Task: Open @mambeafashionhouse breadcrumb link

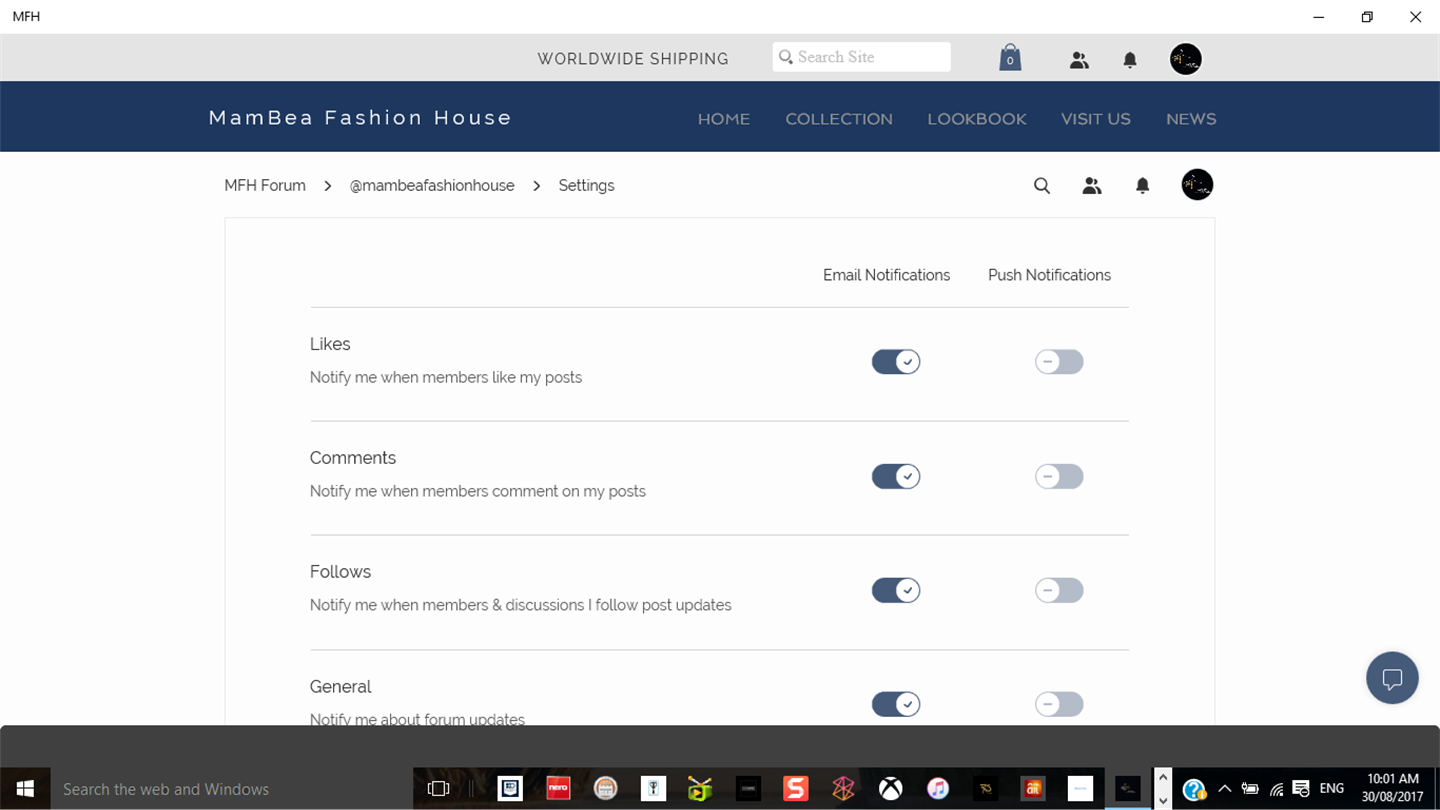Action: pos(432,186)
